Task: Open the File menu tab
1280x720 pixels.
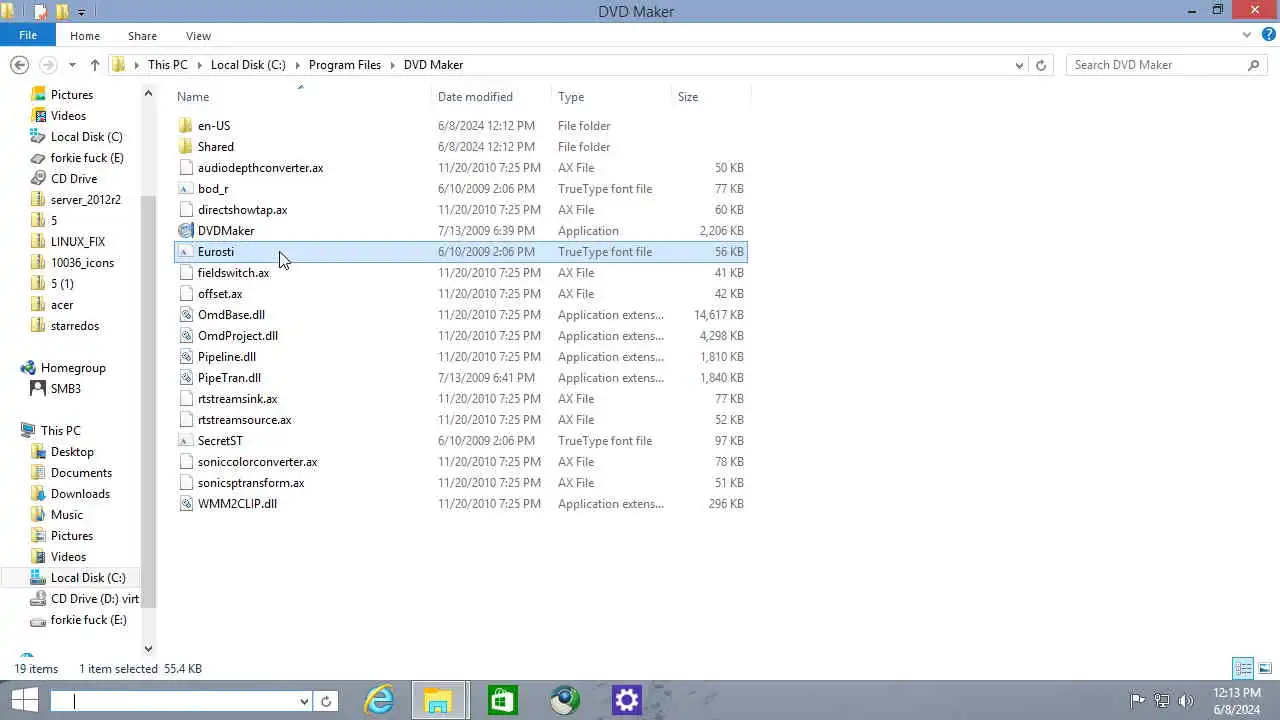Action: (x=28, y=35)
